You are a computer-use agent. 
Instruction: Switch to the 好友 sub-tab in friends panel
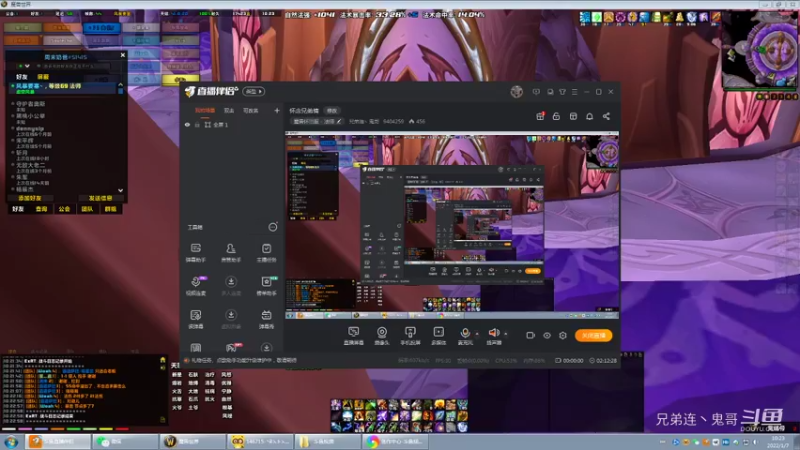(x=21, y=77)
